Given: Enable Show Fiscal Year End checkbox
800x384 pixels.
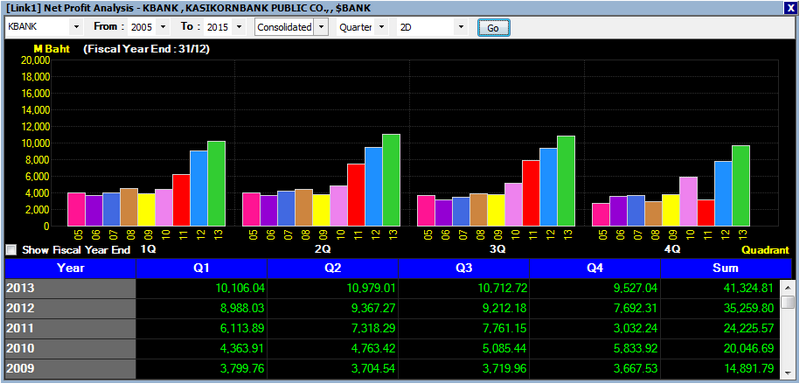Looking at the screenshot, I should [11, 250].
